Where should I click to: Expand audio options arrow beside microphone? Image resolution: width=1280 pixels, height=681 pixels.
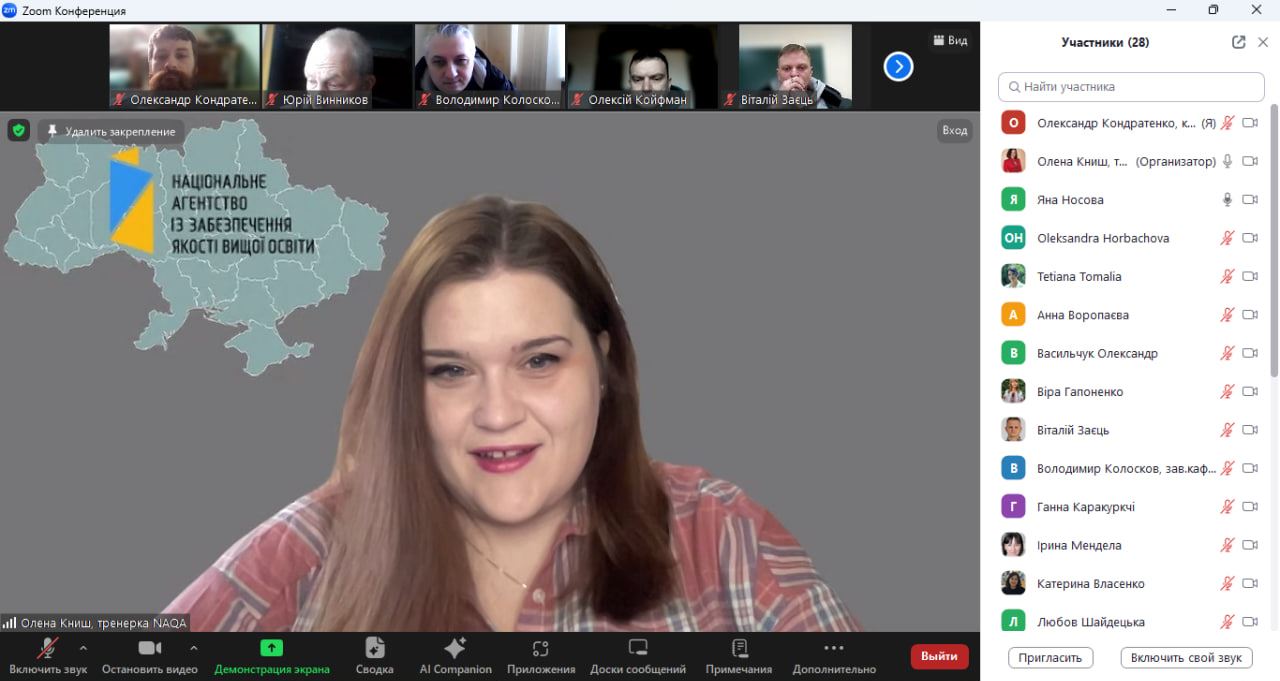pyautogui.click(x=83, y=647)
